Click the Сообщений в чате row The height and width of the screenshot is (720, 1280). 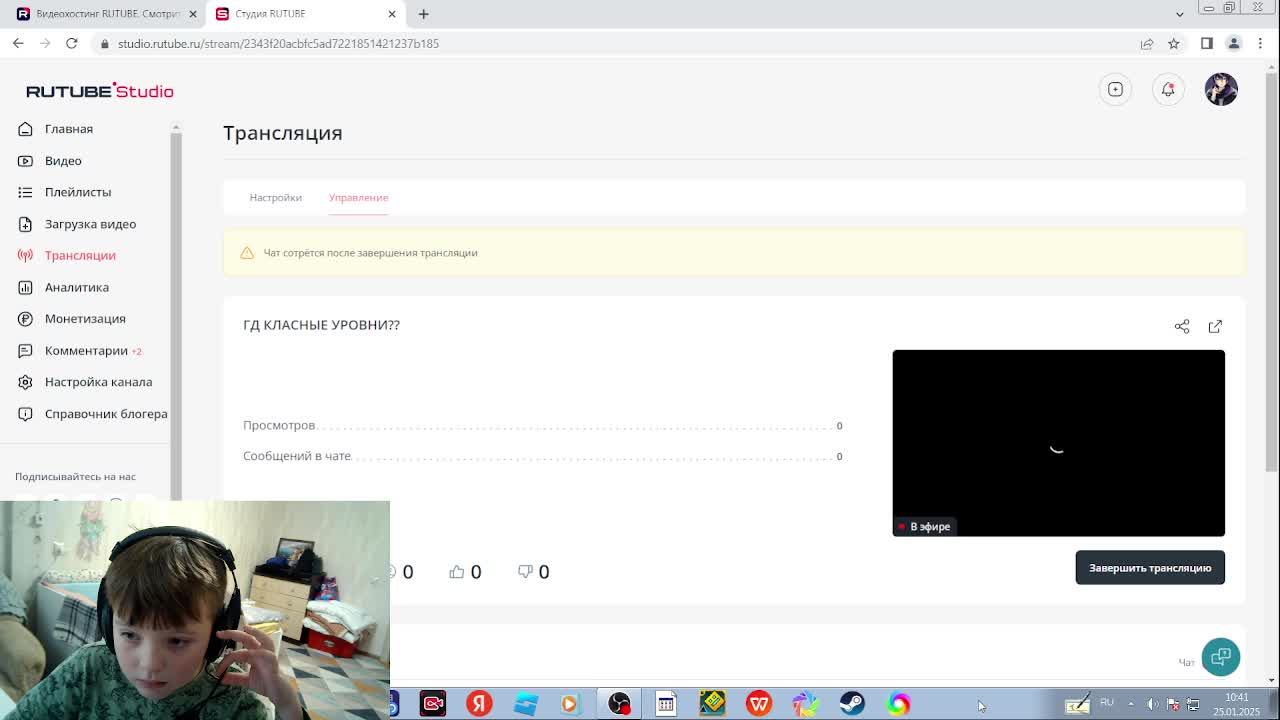(x=543, y=456)
